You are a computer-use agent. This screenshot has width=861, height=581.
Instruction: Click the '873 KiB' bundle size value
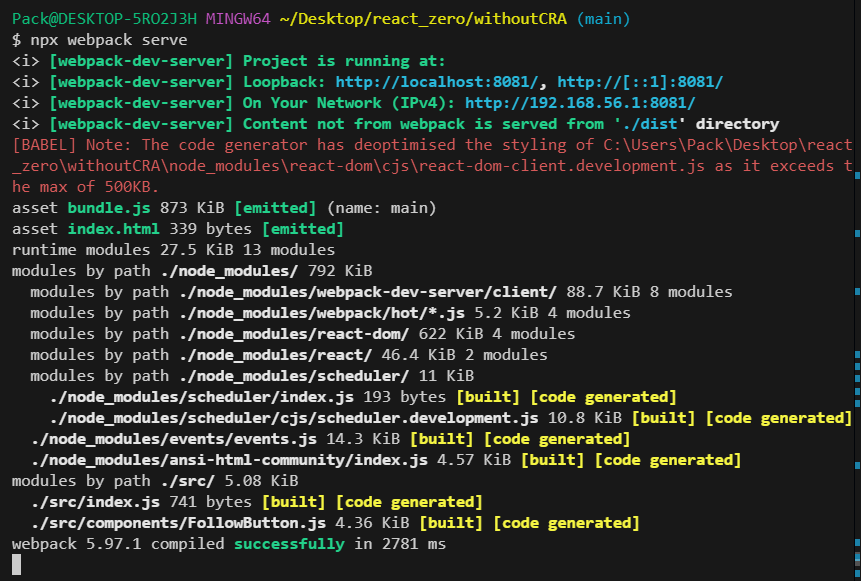click(x=192, y=208)
